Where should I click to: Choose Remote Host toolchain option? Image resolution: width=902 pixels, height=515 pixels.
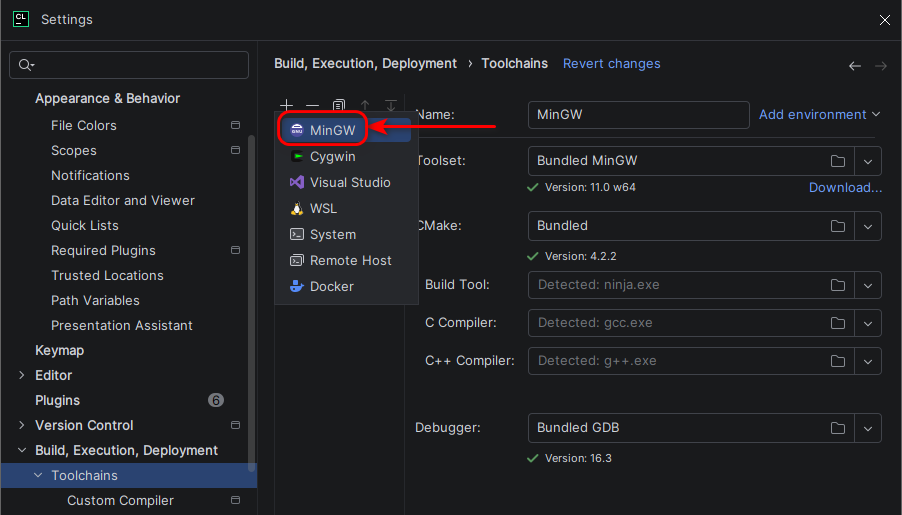point(346,260)
